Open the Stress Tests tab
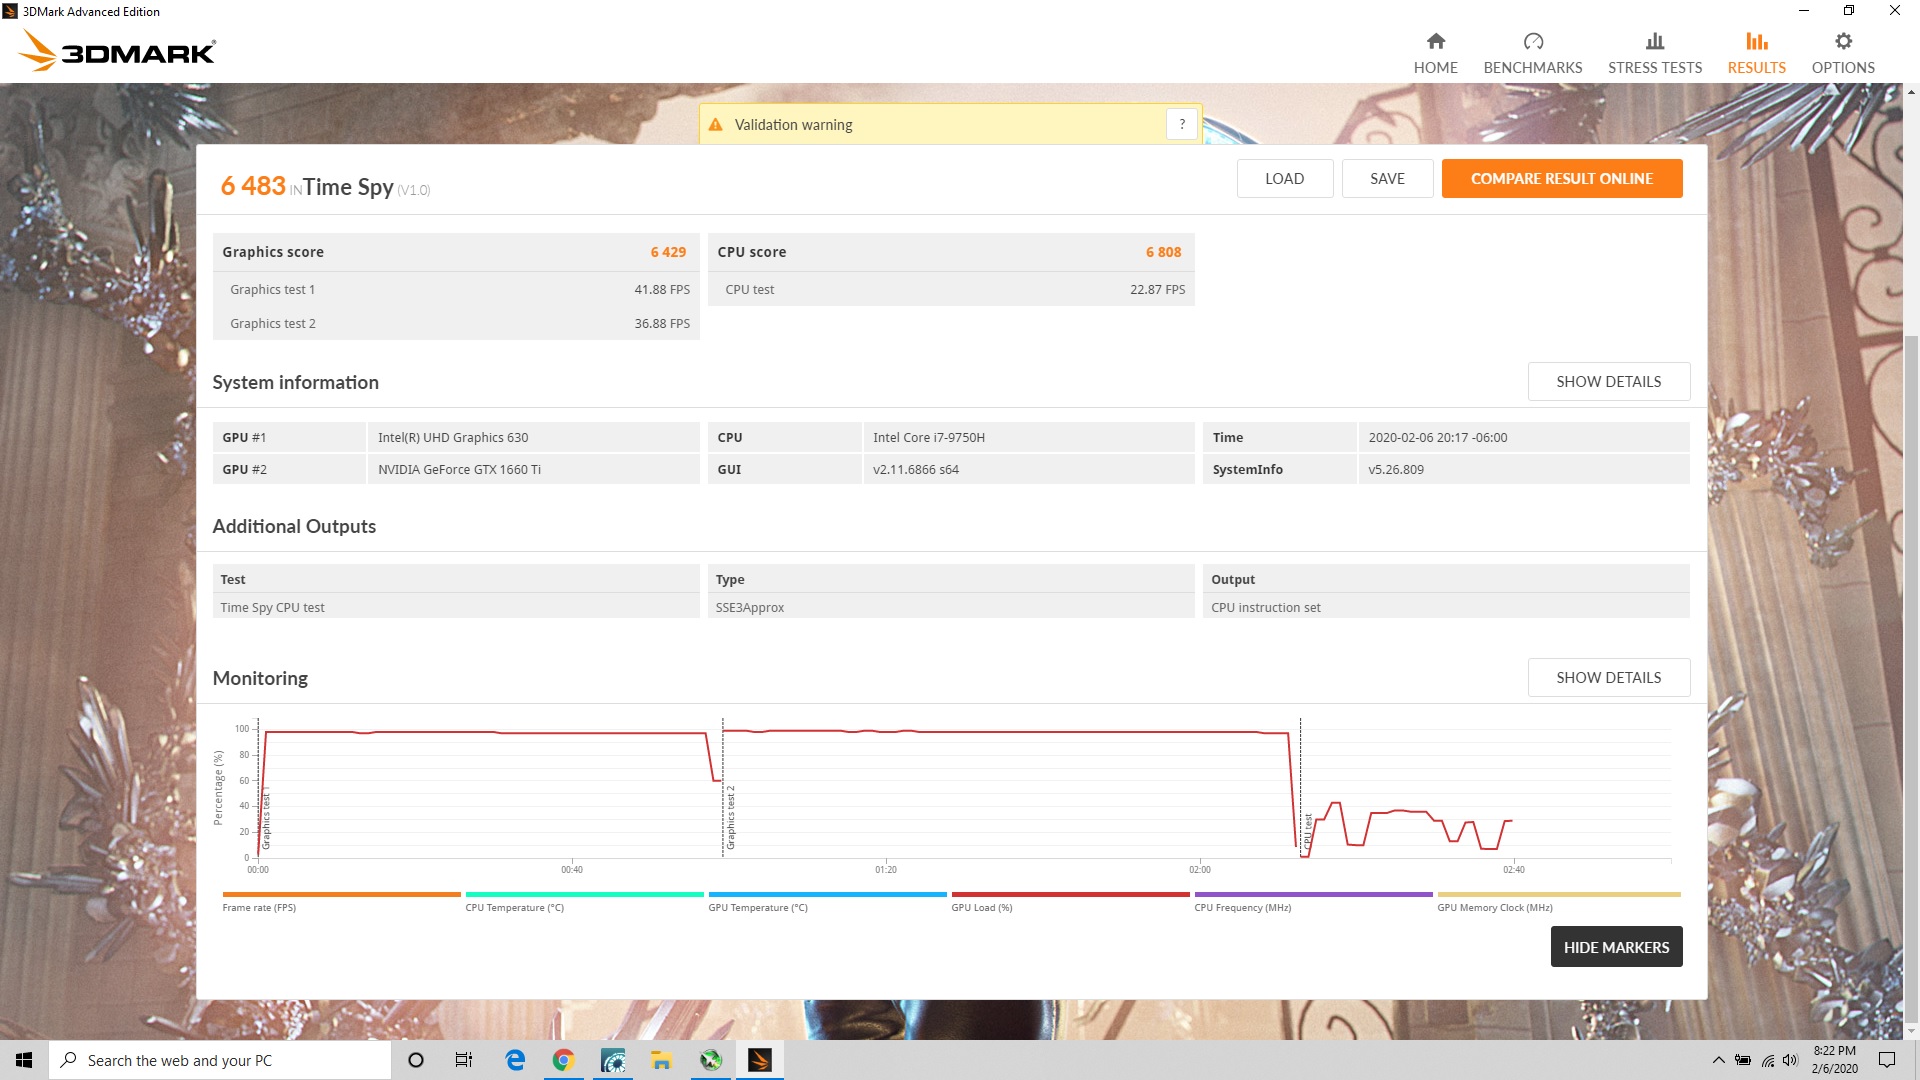Image resolution: width=1920 pixels, height=1080 pixels. point(1655,53)
